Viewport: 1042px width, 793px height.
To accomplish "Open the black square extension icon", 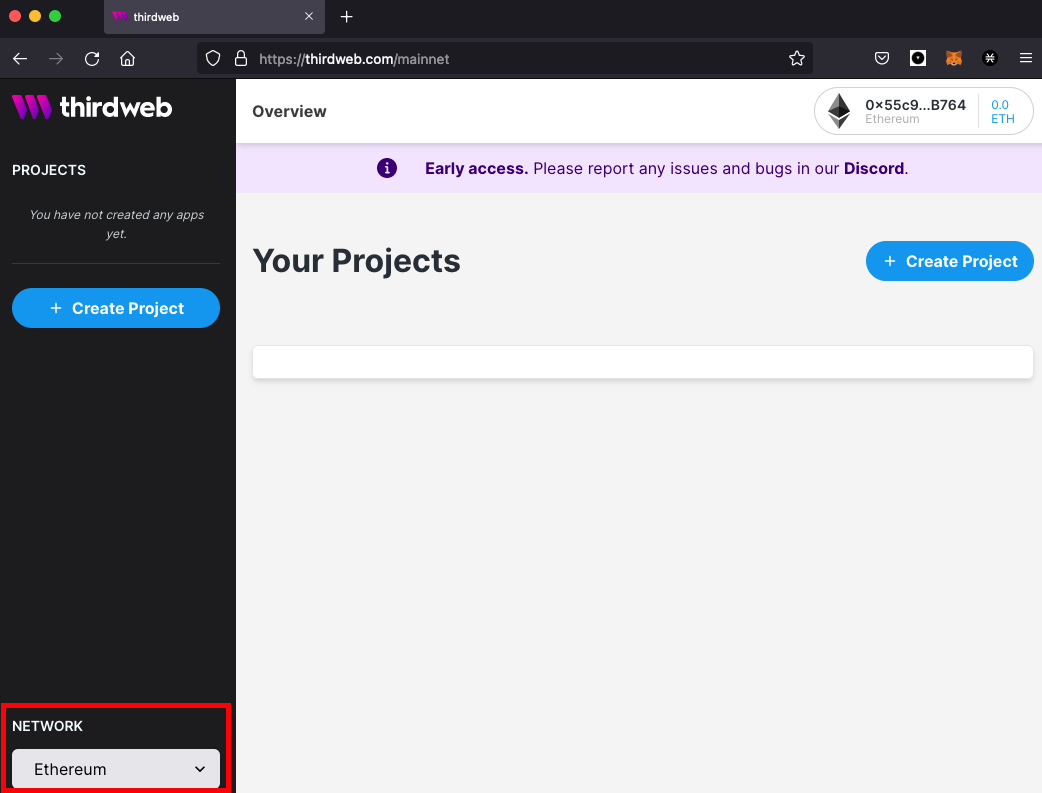I will point(918,58).
